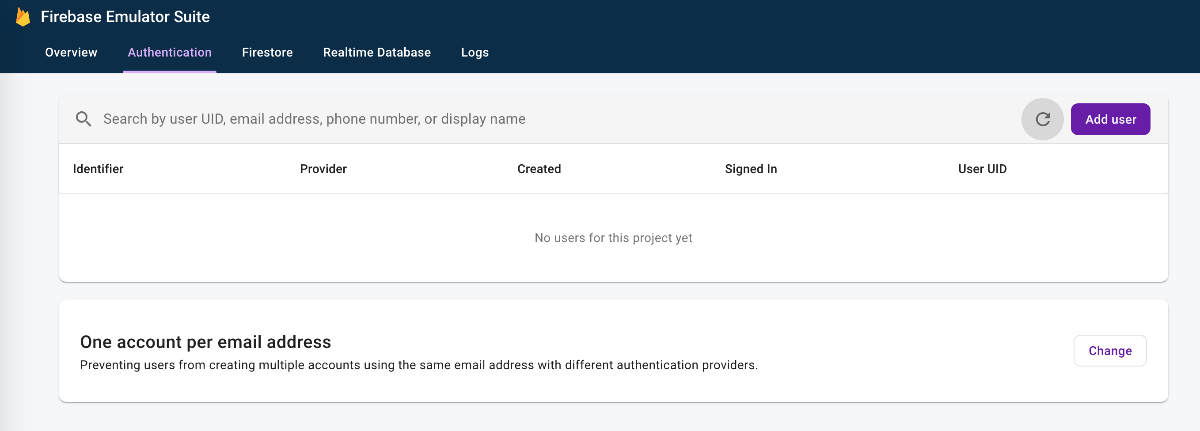
Task: Click the Created column header
Action: point(539,169)
